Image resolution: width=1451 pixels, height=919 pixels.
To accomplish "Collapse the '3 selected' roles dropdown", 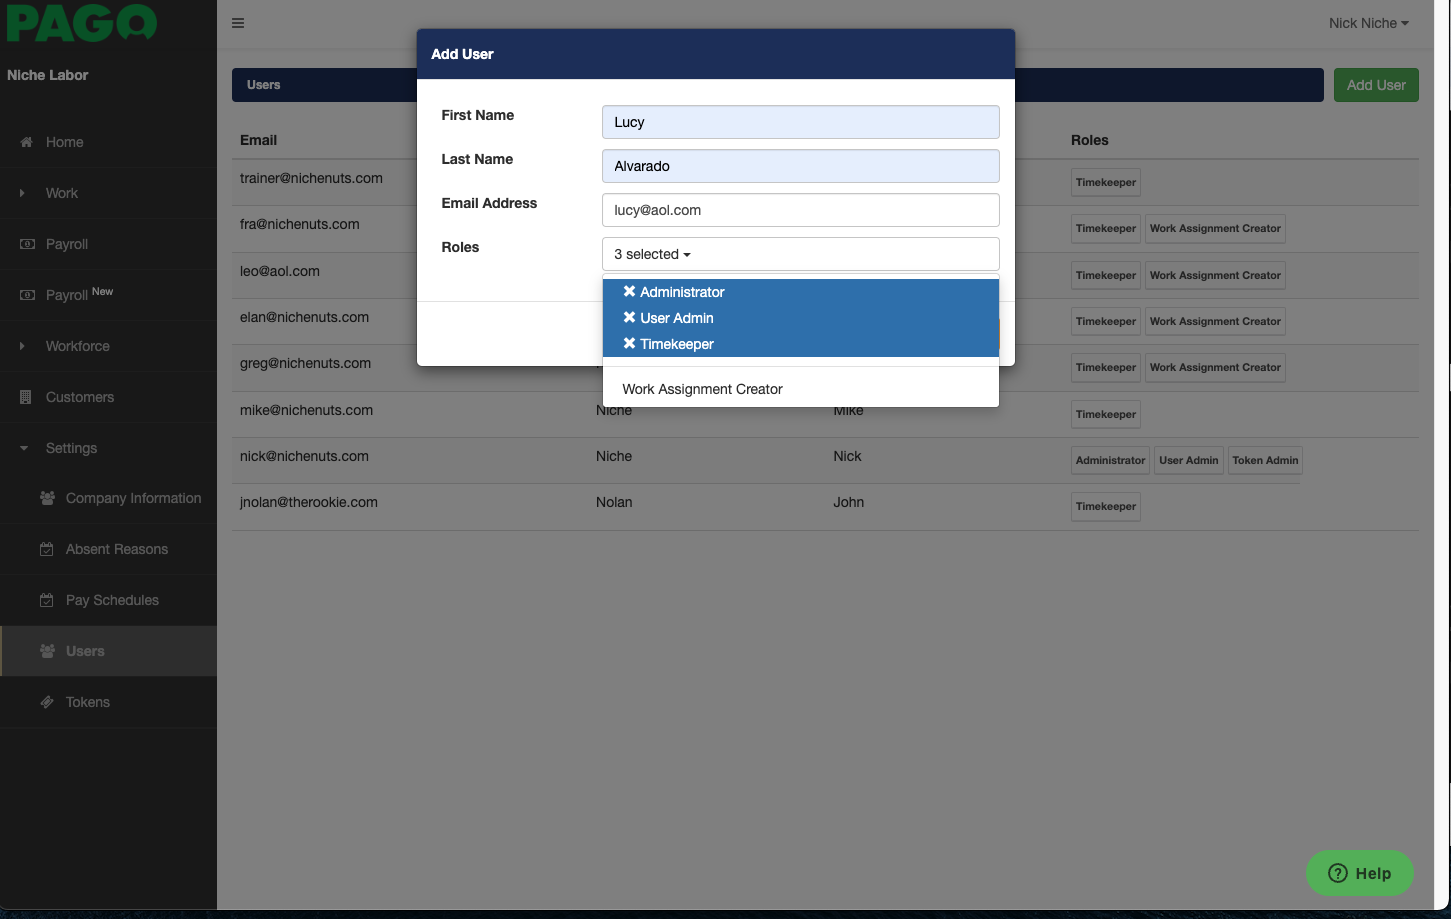I will [x=800, y=254].
